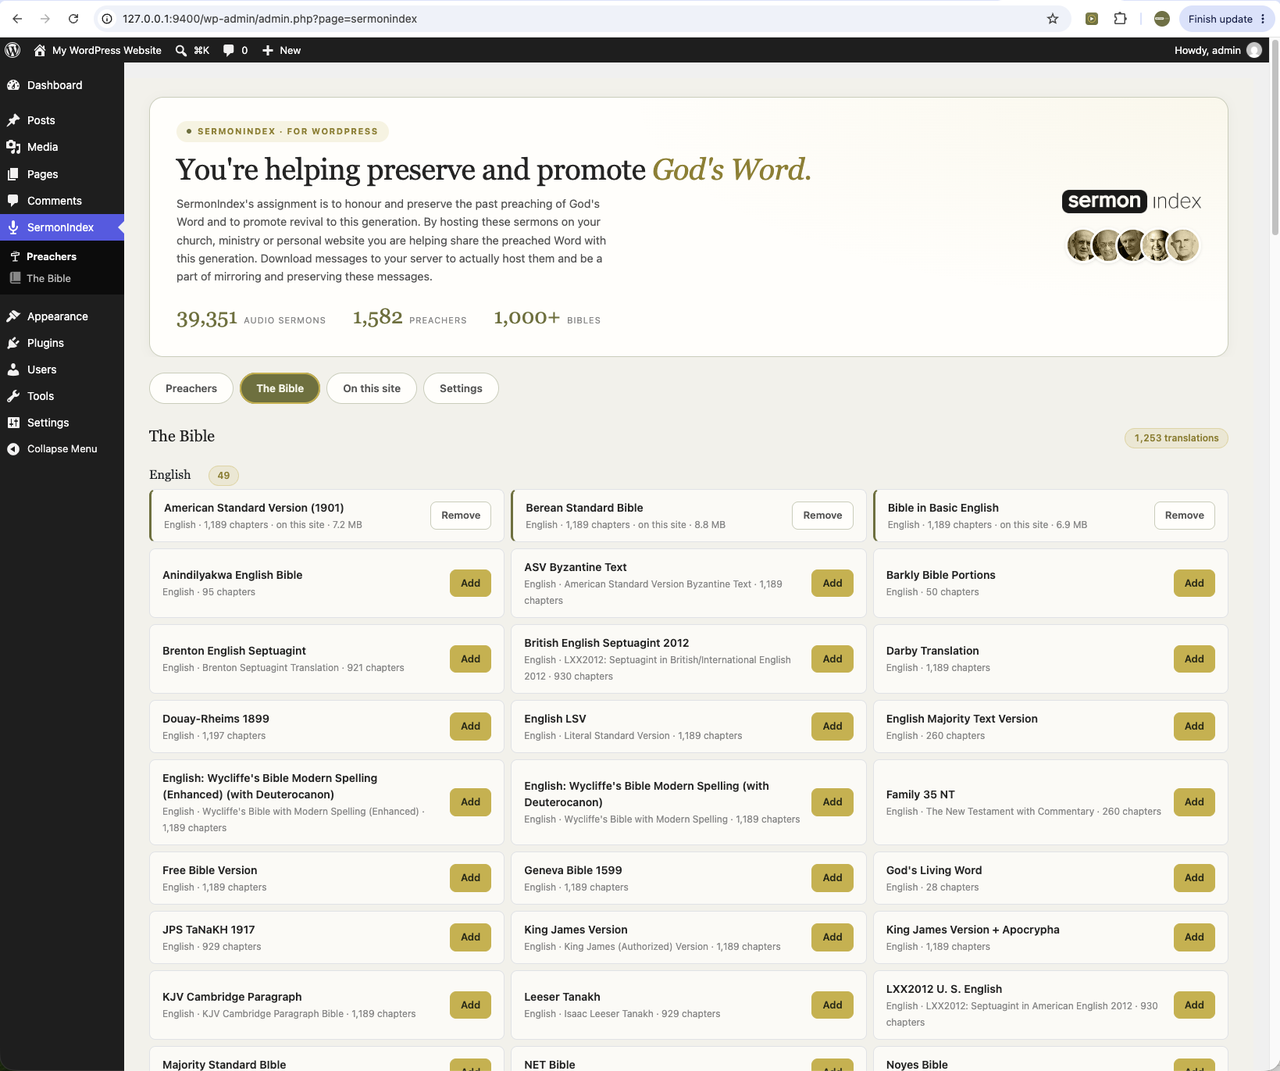Viewport: 1280px width, 1071px height.
Task: Add LXX2012 U. S. English
Action: 1194,1005
